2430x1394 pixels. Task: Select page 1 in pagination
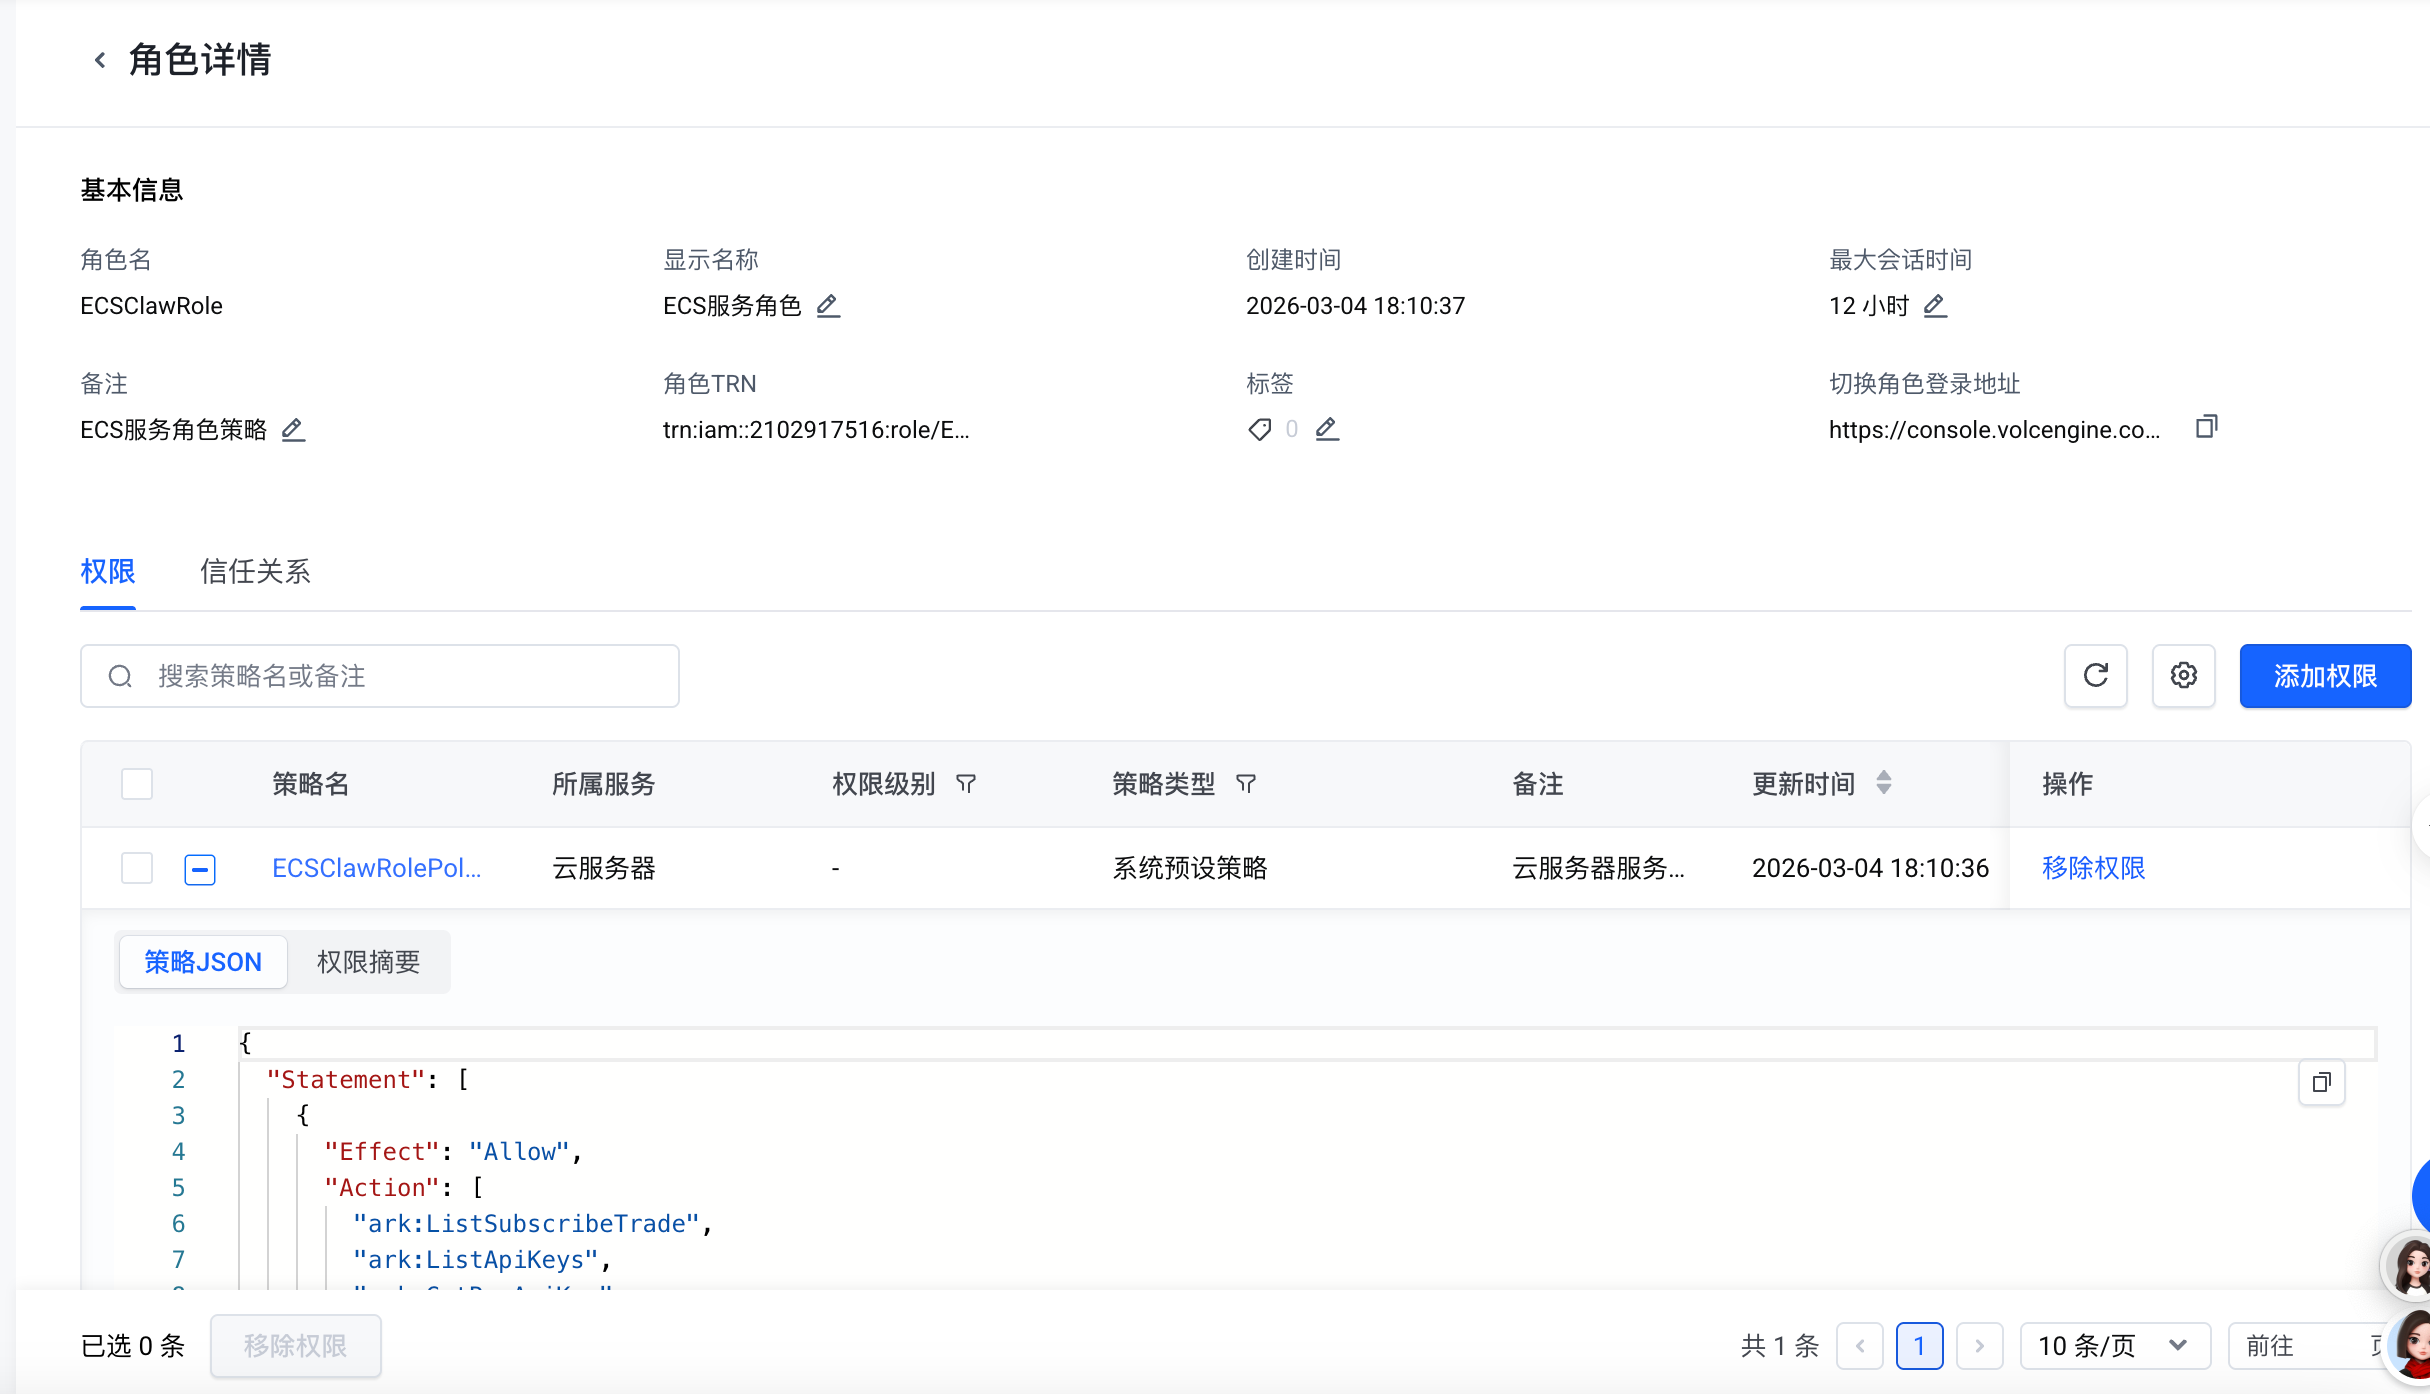click(x=1919, y=1346)
